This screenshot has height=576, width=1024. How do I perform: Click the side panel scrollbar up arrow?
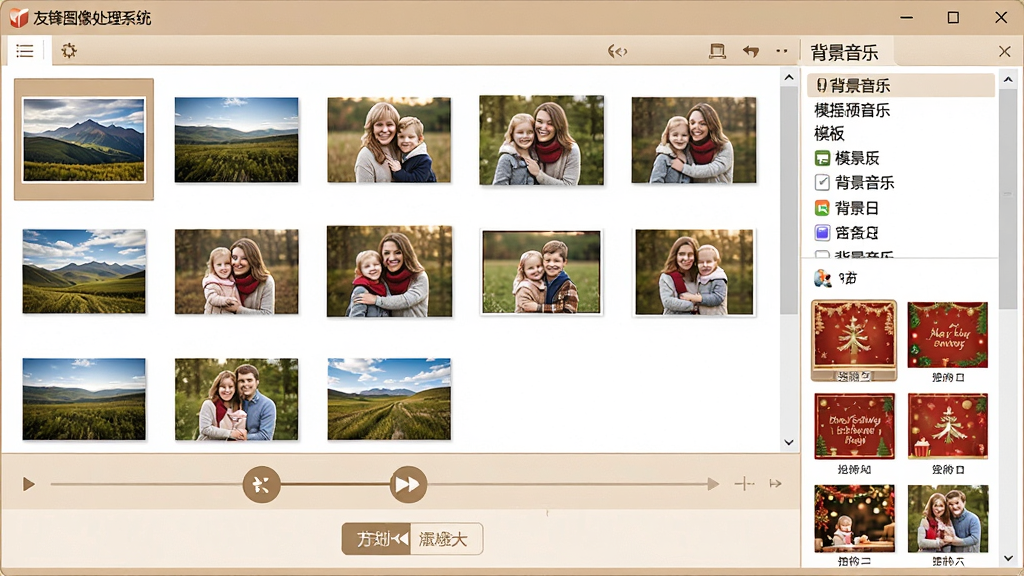click(1008, 80)
